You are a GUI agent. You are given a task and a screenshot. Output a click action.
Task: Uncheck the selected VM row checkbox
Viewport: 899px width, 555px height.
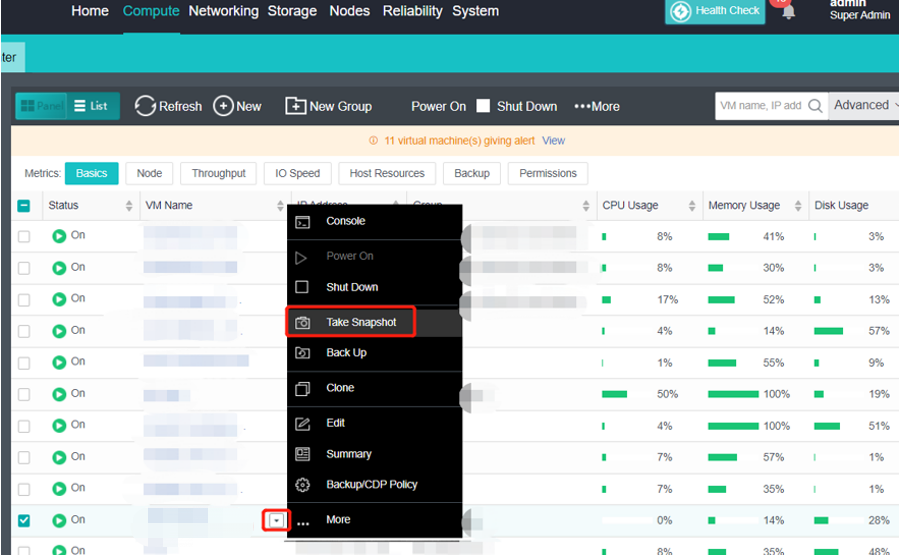[24, 520]
